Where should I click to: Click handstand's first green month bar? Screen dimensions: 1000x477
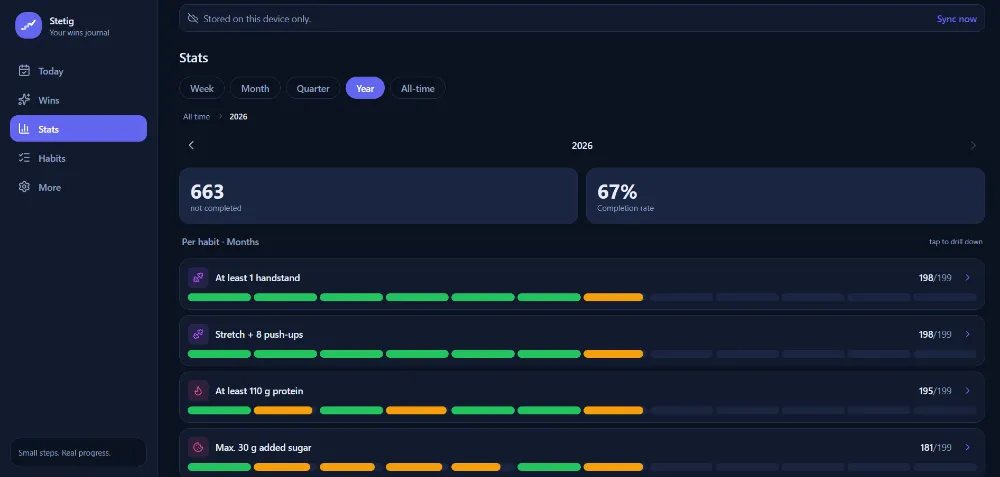[219, 297]
